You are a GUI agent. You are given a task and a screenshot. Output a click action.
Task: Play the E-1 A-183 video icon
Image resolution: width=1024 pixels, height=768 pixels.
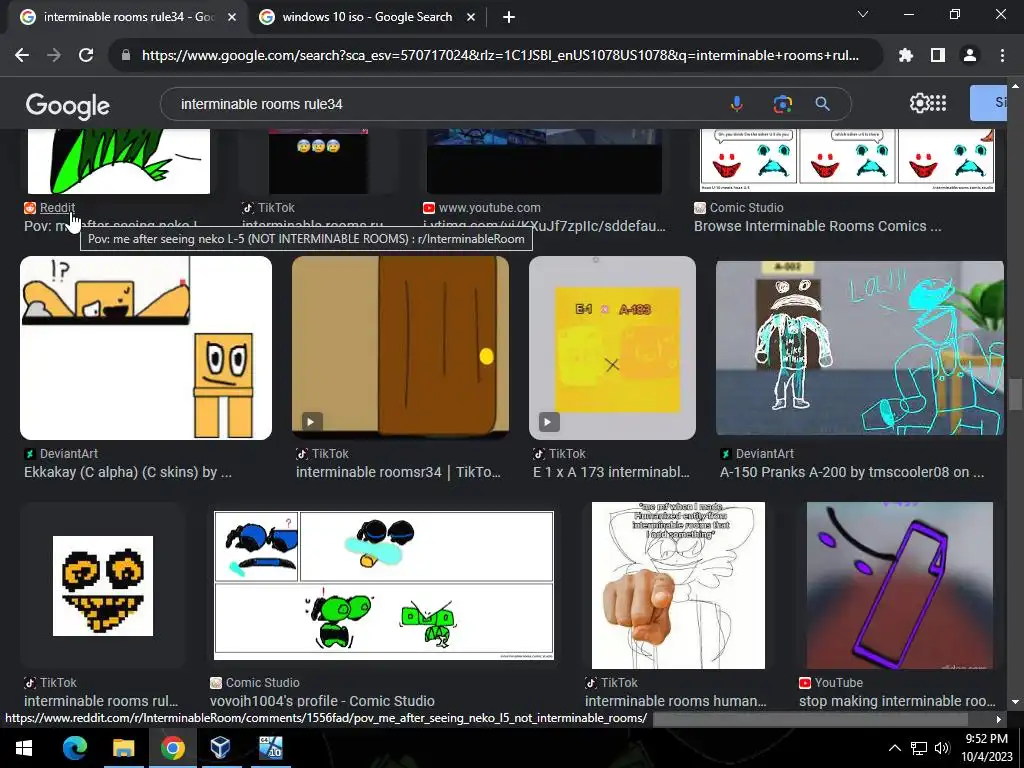[x=548, y=422]
